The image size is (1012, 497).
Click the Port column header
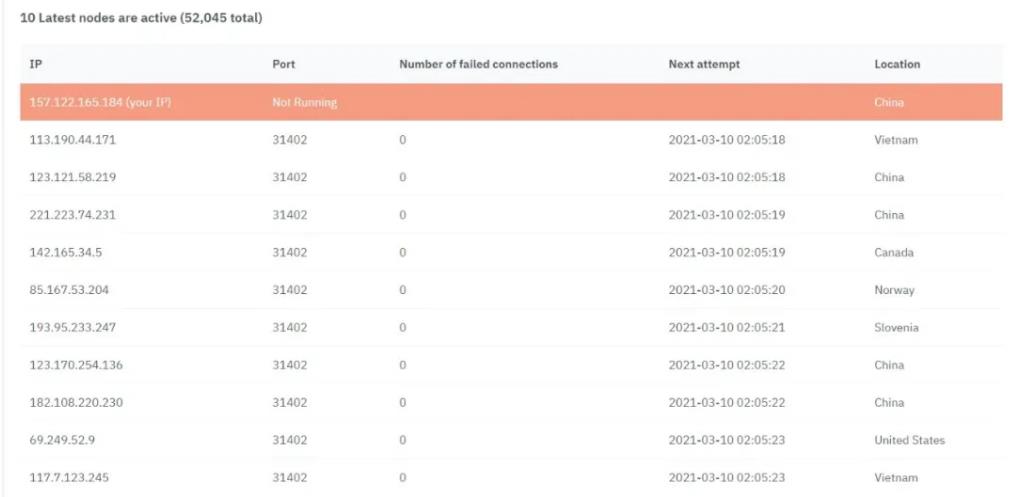pos(283,64)
